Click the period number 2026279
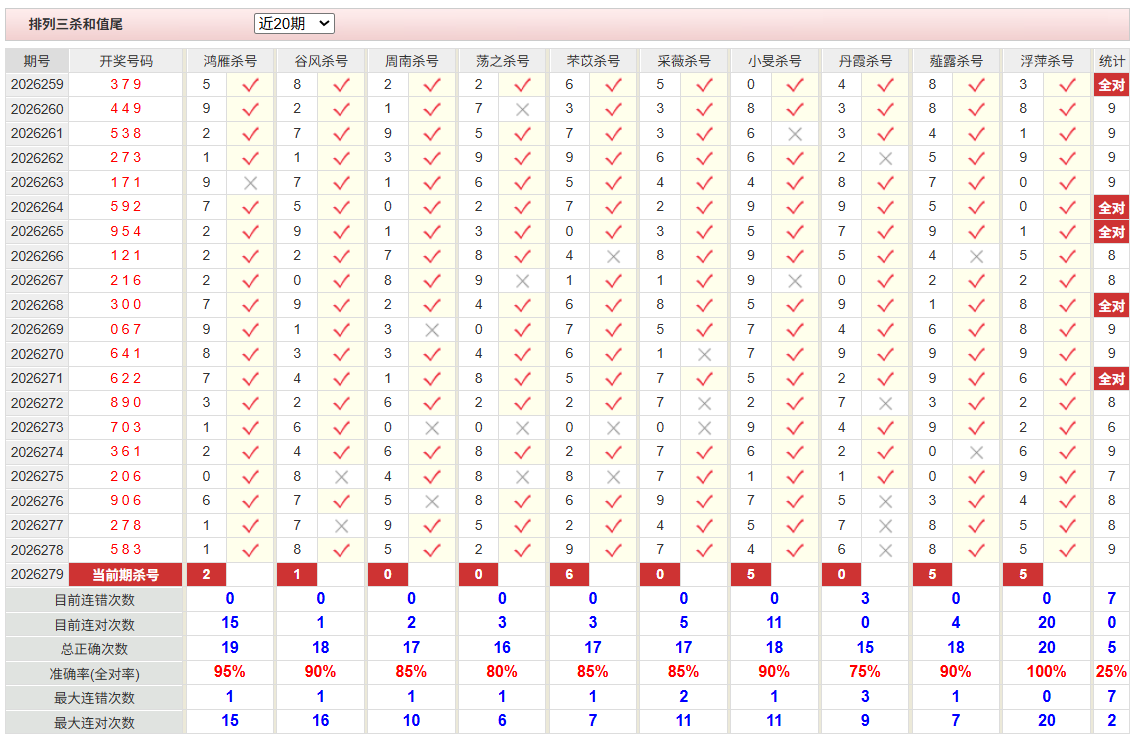Screen dimensions: 1140x741 point(37,574)
